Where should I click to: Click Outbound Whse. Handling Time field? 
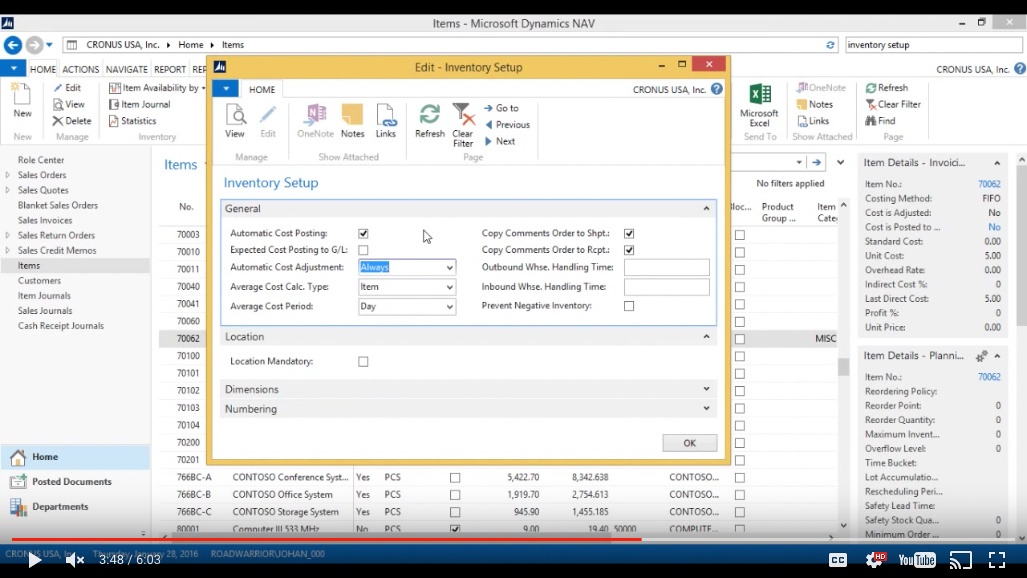(x=666, y=267)
